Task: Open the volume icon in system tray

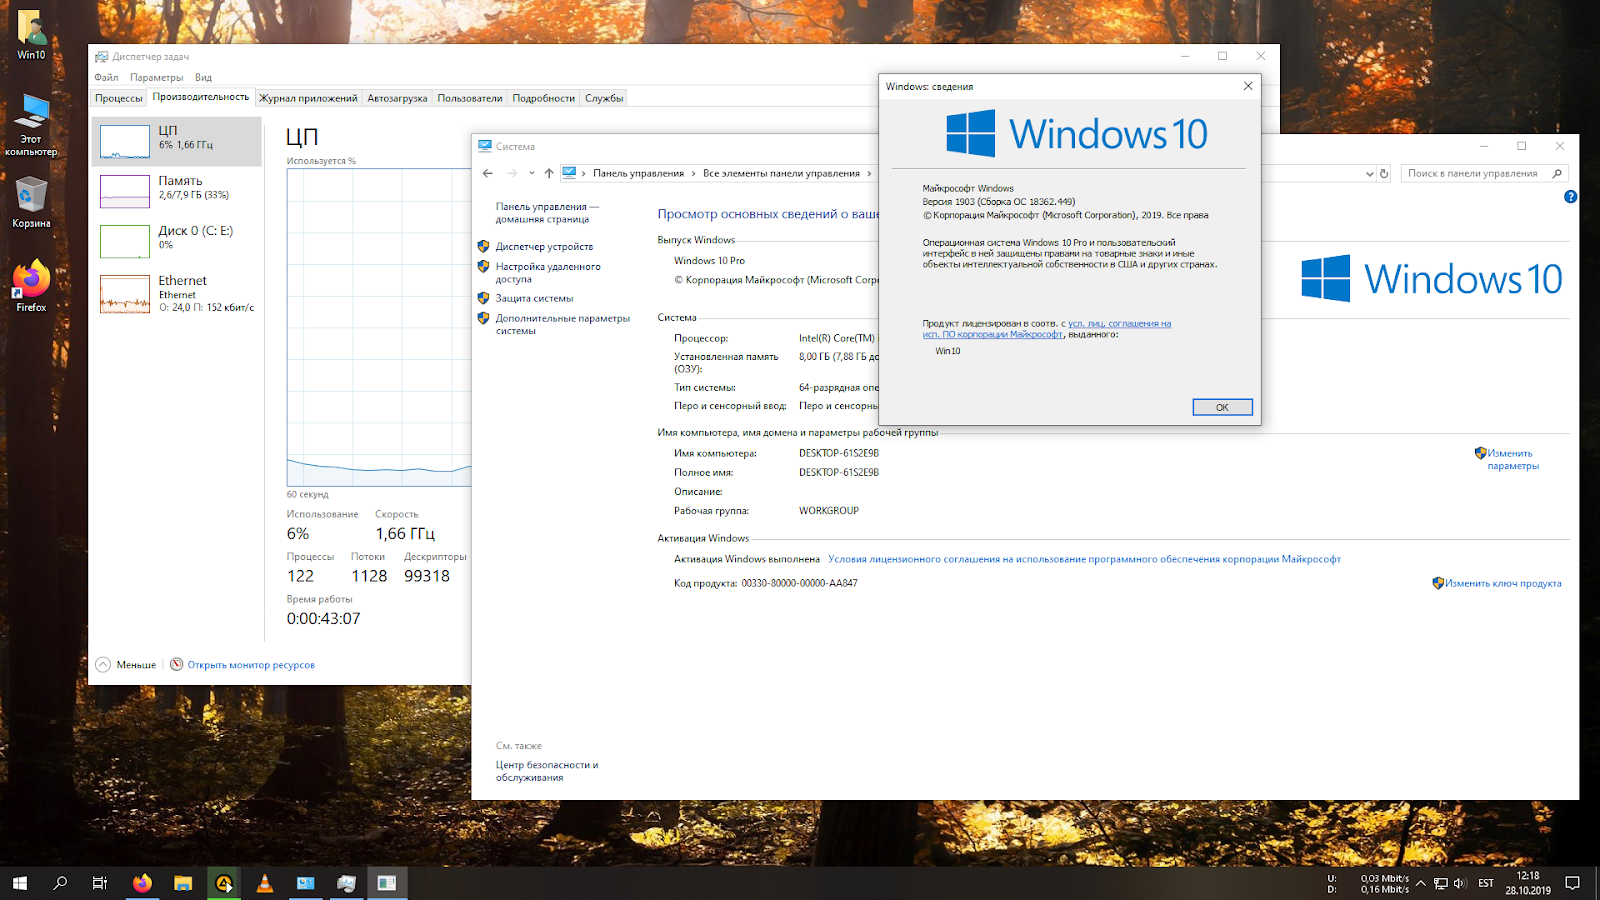Action: (x=1459, y=883)
